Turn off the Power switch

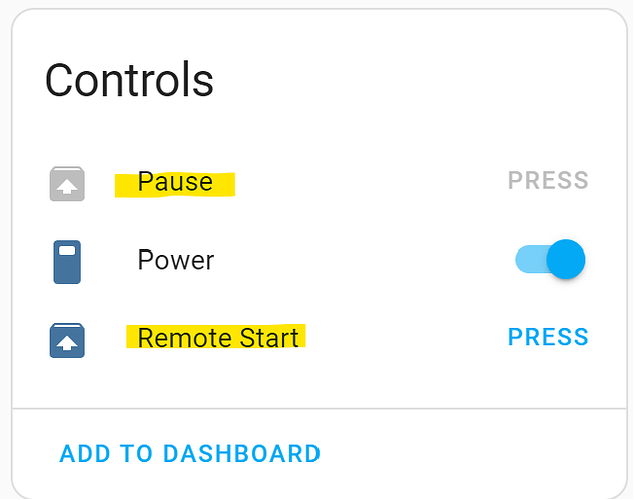[549, 260]
